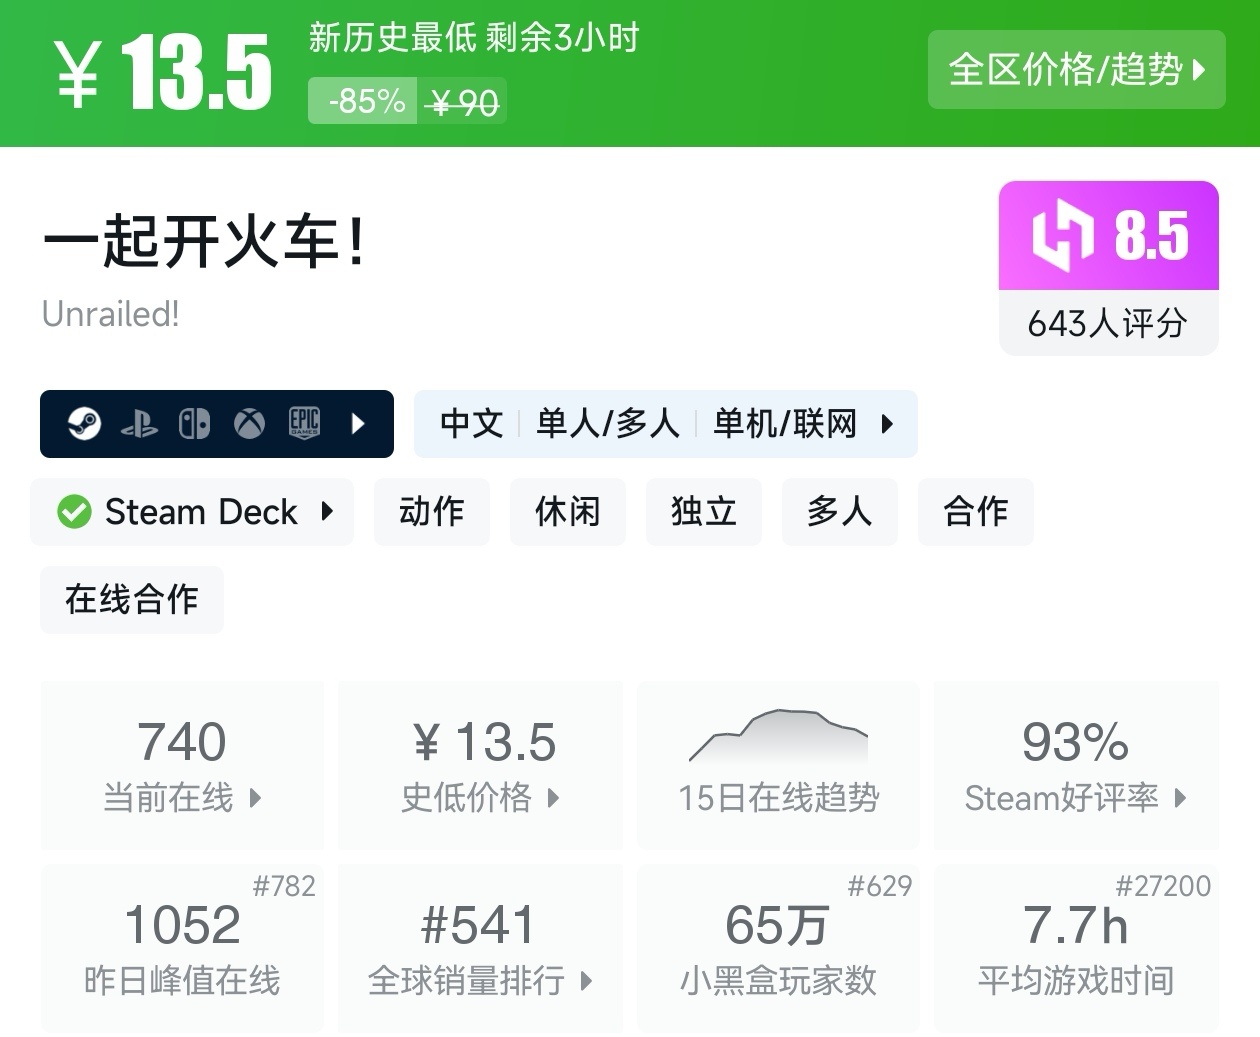1260x1037 pixels.
Task: Click the Nintendo Switch platform icon
Action: pos(194,424)
